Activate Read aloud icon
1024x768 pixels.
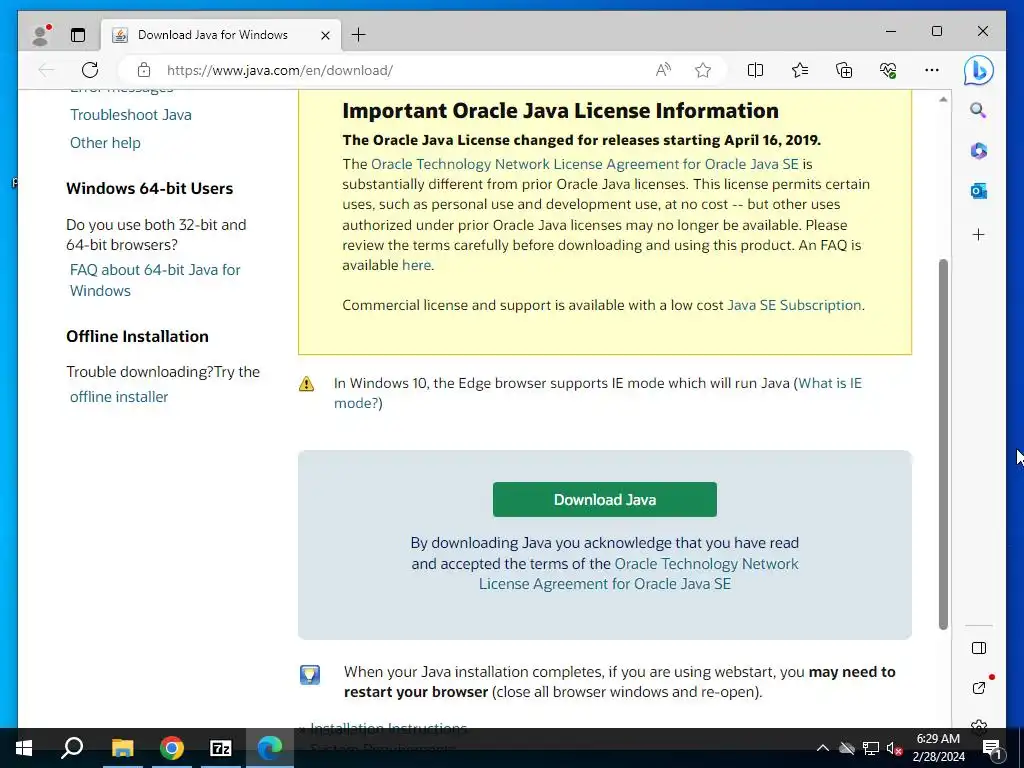663,70
